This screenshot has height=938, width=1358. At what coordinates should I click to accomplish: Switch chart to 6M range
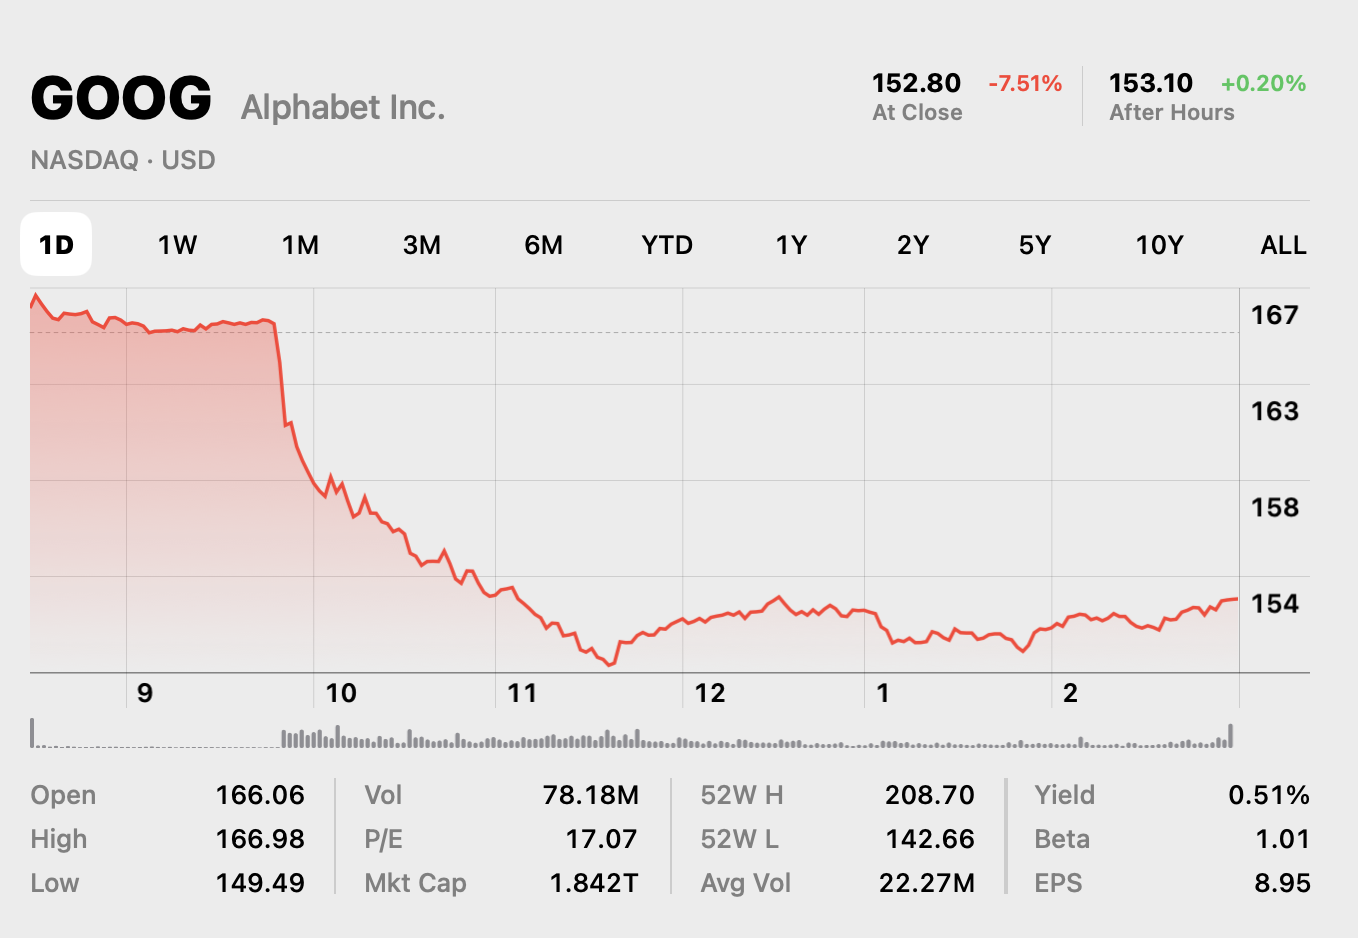(x=544, y=245)
